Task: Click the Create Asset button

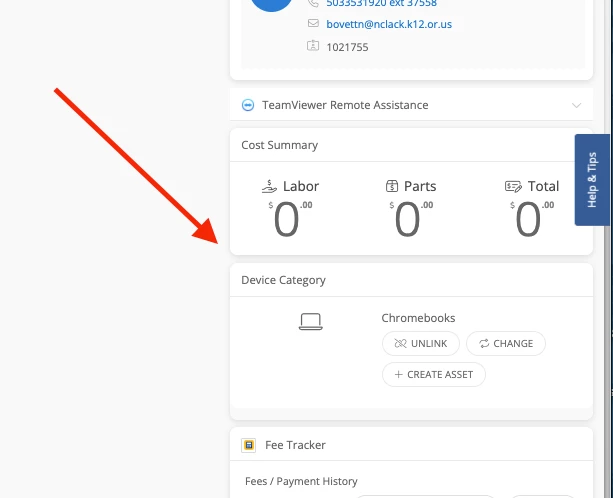Action: point(434,374)
